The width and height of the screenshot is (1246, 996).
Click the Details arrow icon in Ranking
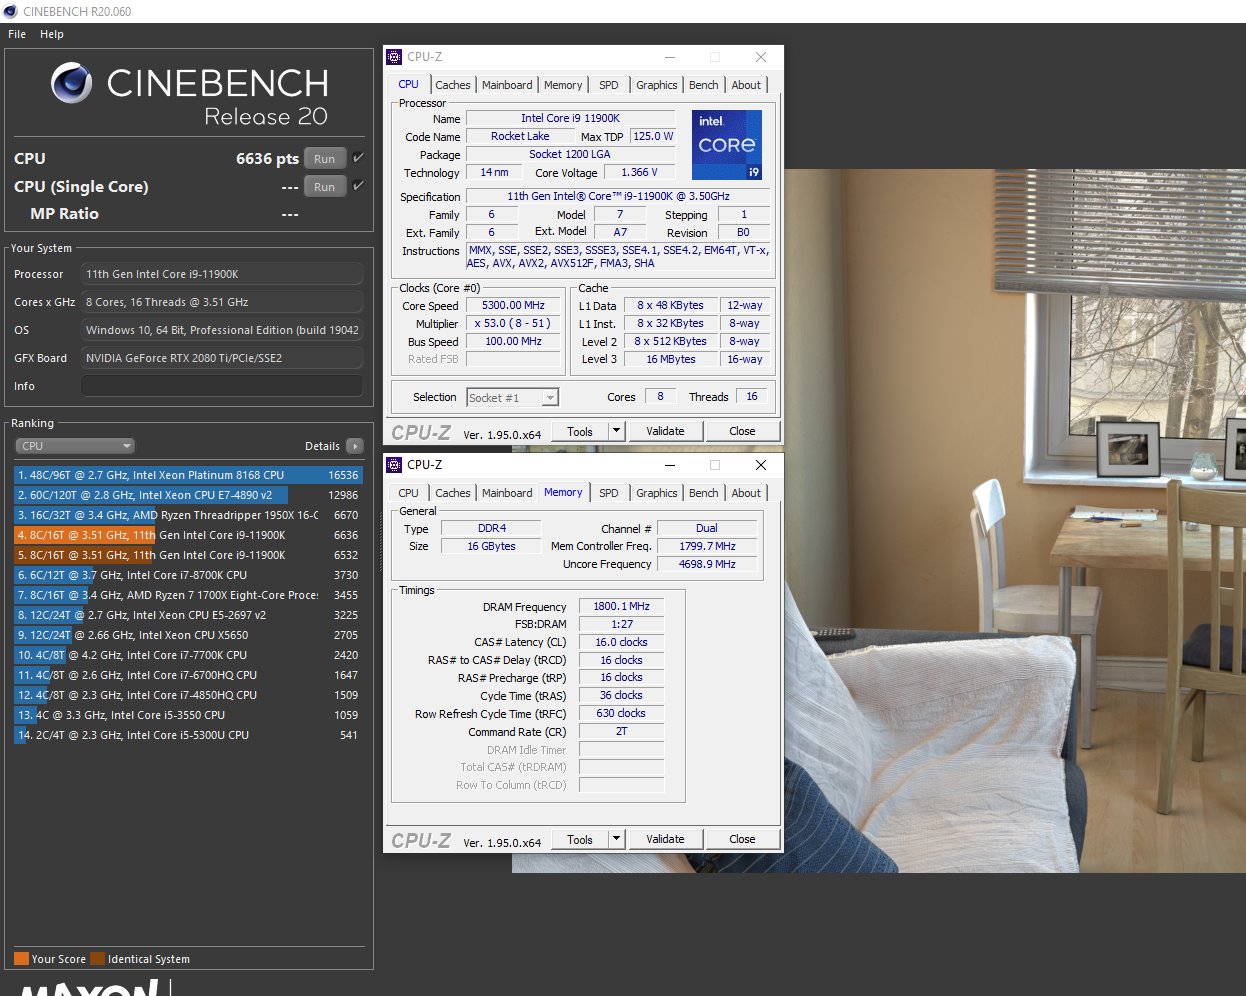coord(355,446)
